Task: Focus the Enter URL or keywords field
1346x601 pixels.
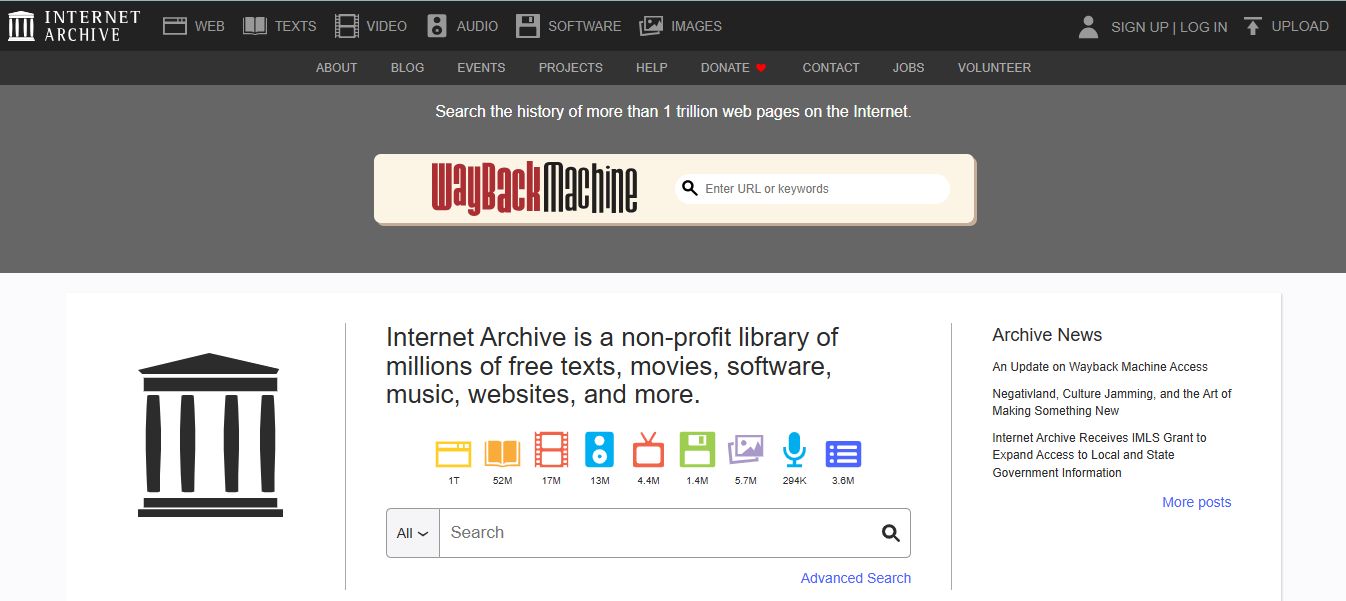Action: [x=812, y=189]
